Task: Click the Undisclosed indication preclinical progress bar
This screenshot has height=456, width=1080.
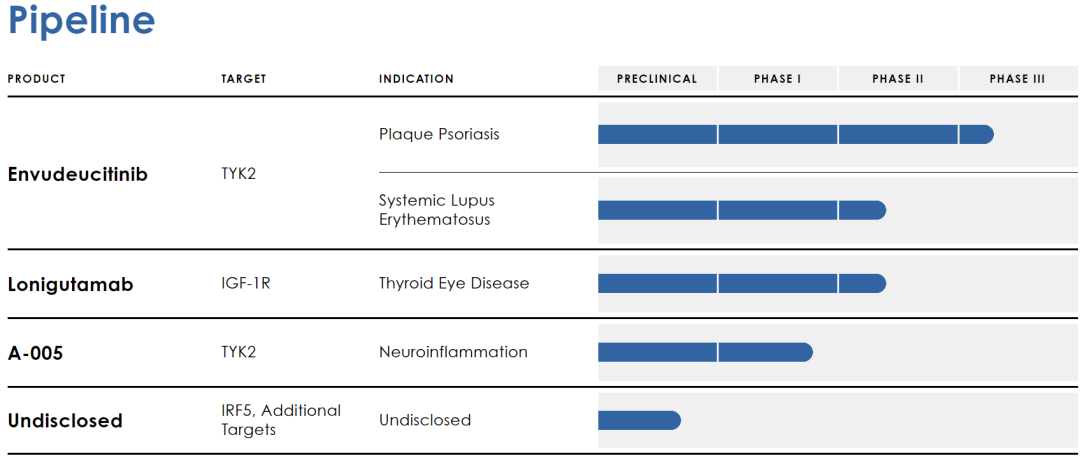Action: pos(639,420)
